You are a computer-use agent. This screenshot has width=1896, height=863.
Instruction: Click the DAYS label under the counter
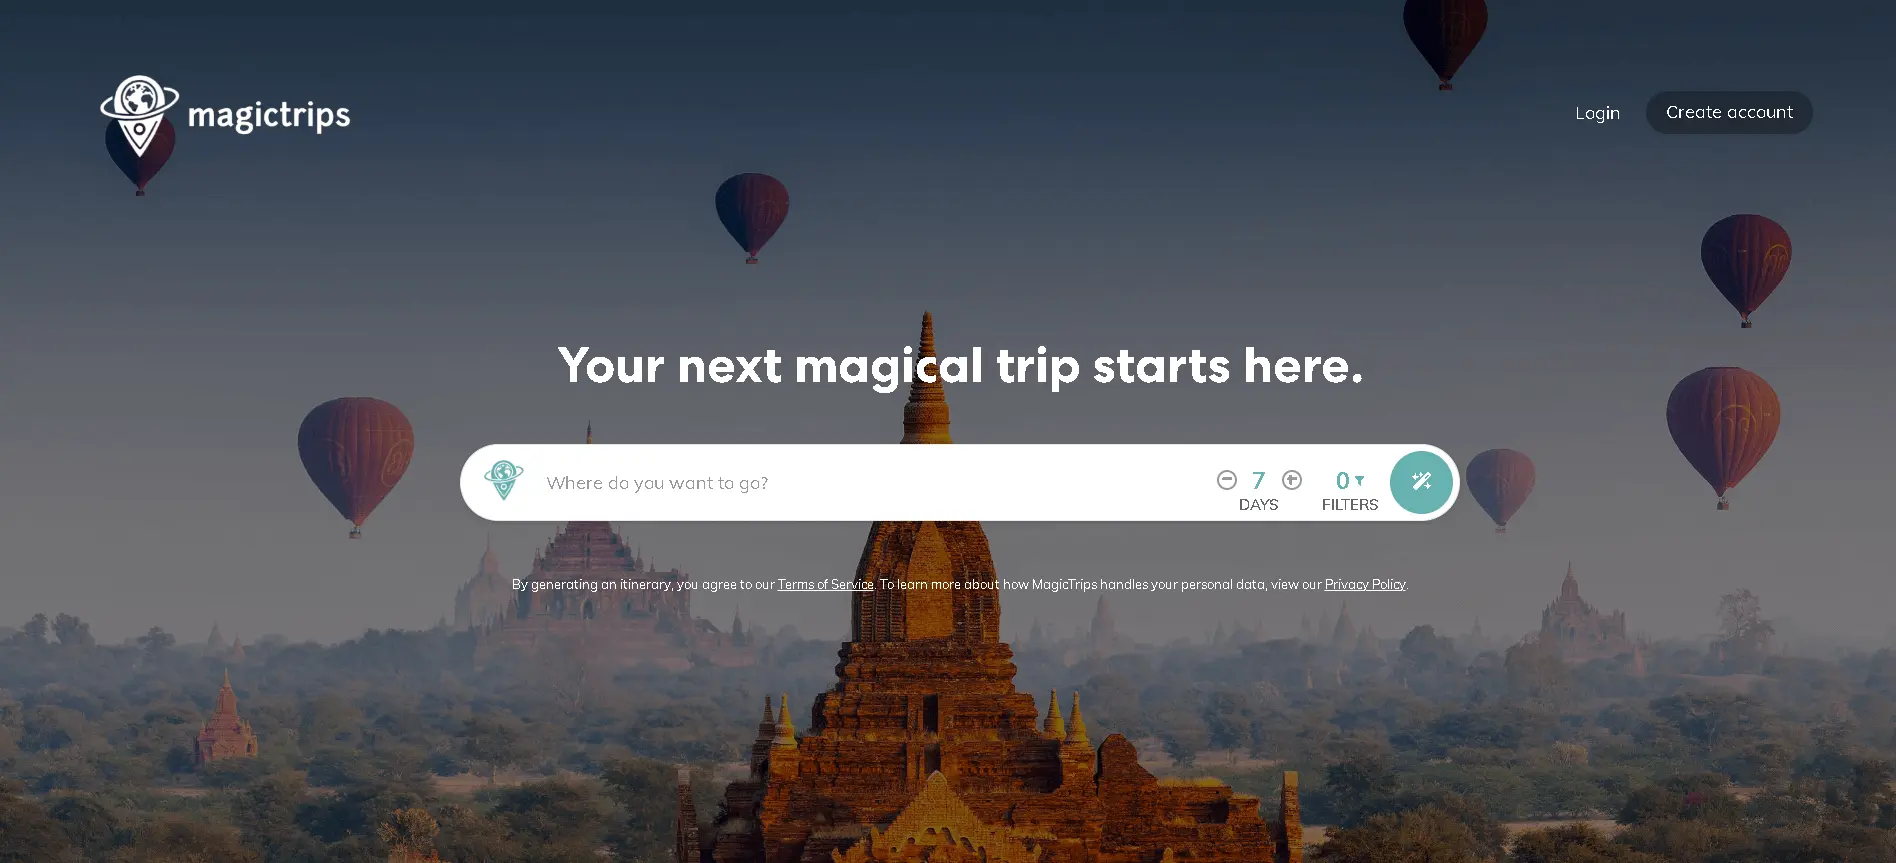tap(1258, 505)
